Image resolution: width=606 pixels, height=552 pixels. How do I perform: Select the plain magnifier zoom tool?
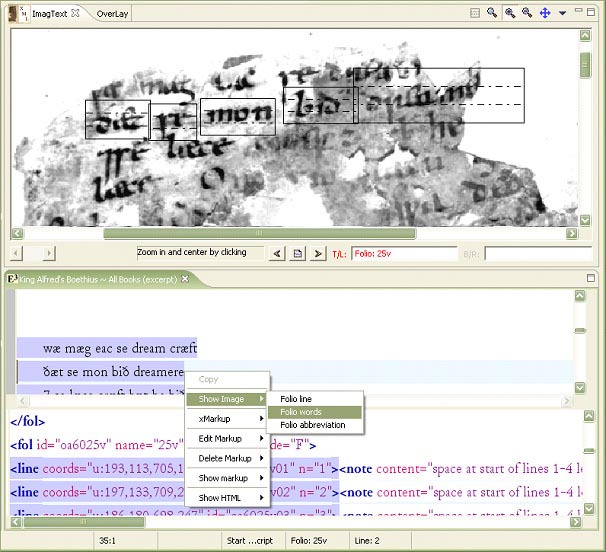coord(492,13)
